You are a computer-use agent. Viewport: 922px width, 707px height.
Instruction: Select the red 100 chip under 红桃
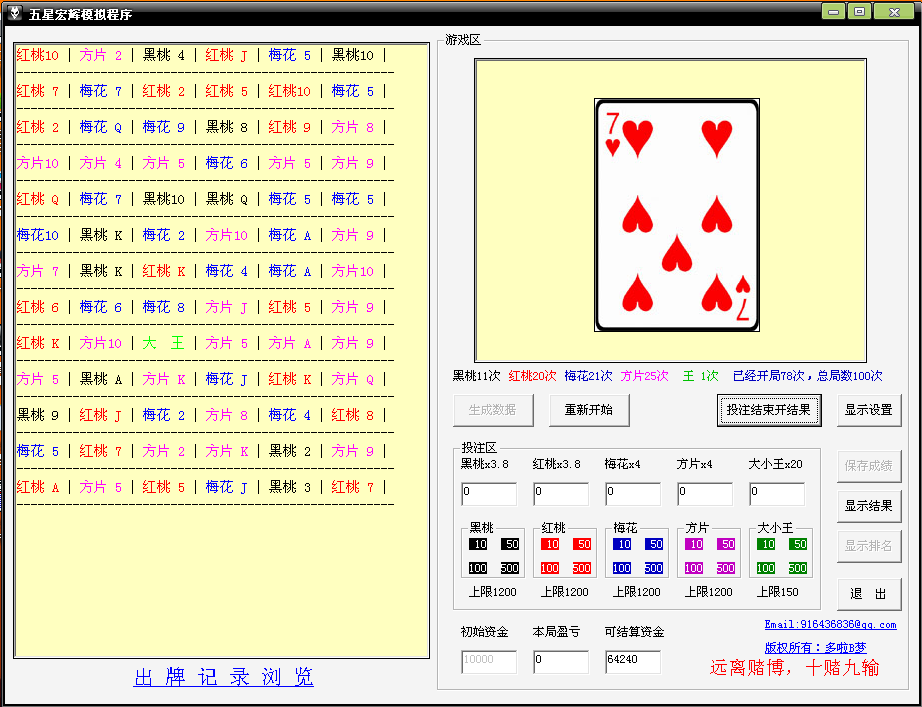click(550, 568)
